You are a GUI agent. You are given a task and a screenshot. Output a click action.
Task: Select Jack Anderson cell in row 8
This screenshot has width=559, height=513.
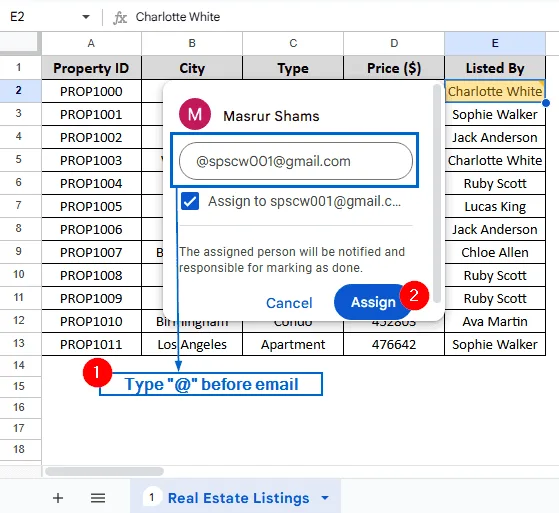pos(495,229)
